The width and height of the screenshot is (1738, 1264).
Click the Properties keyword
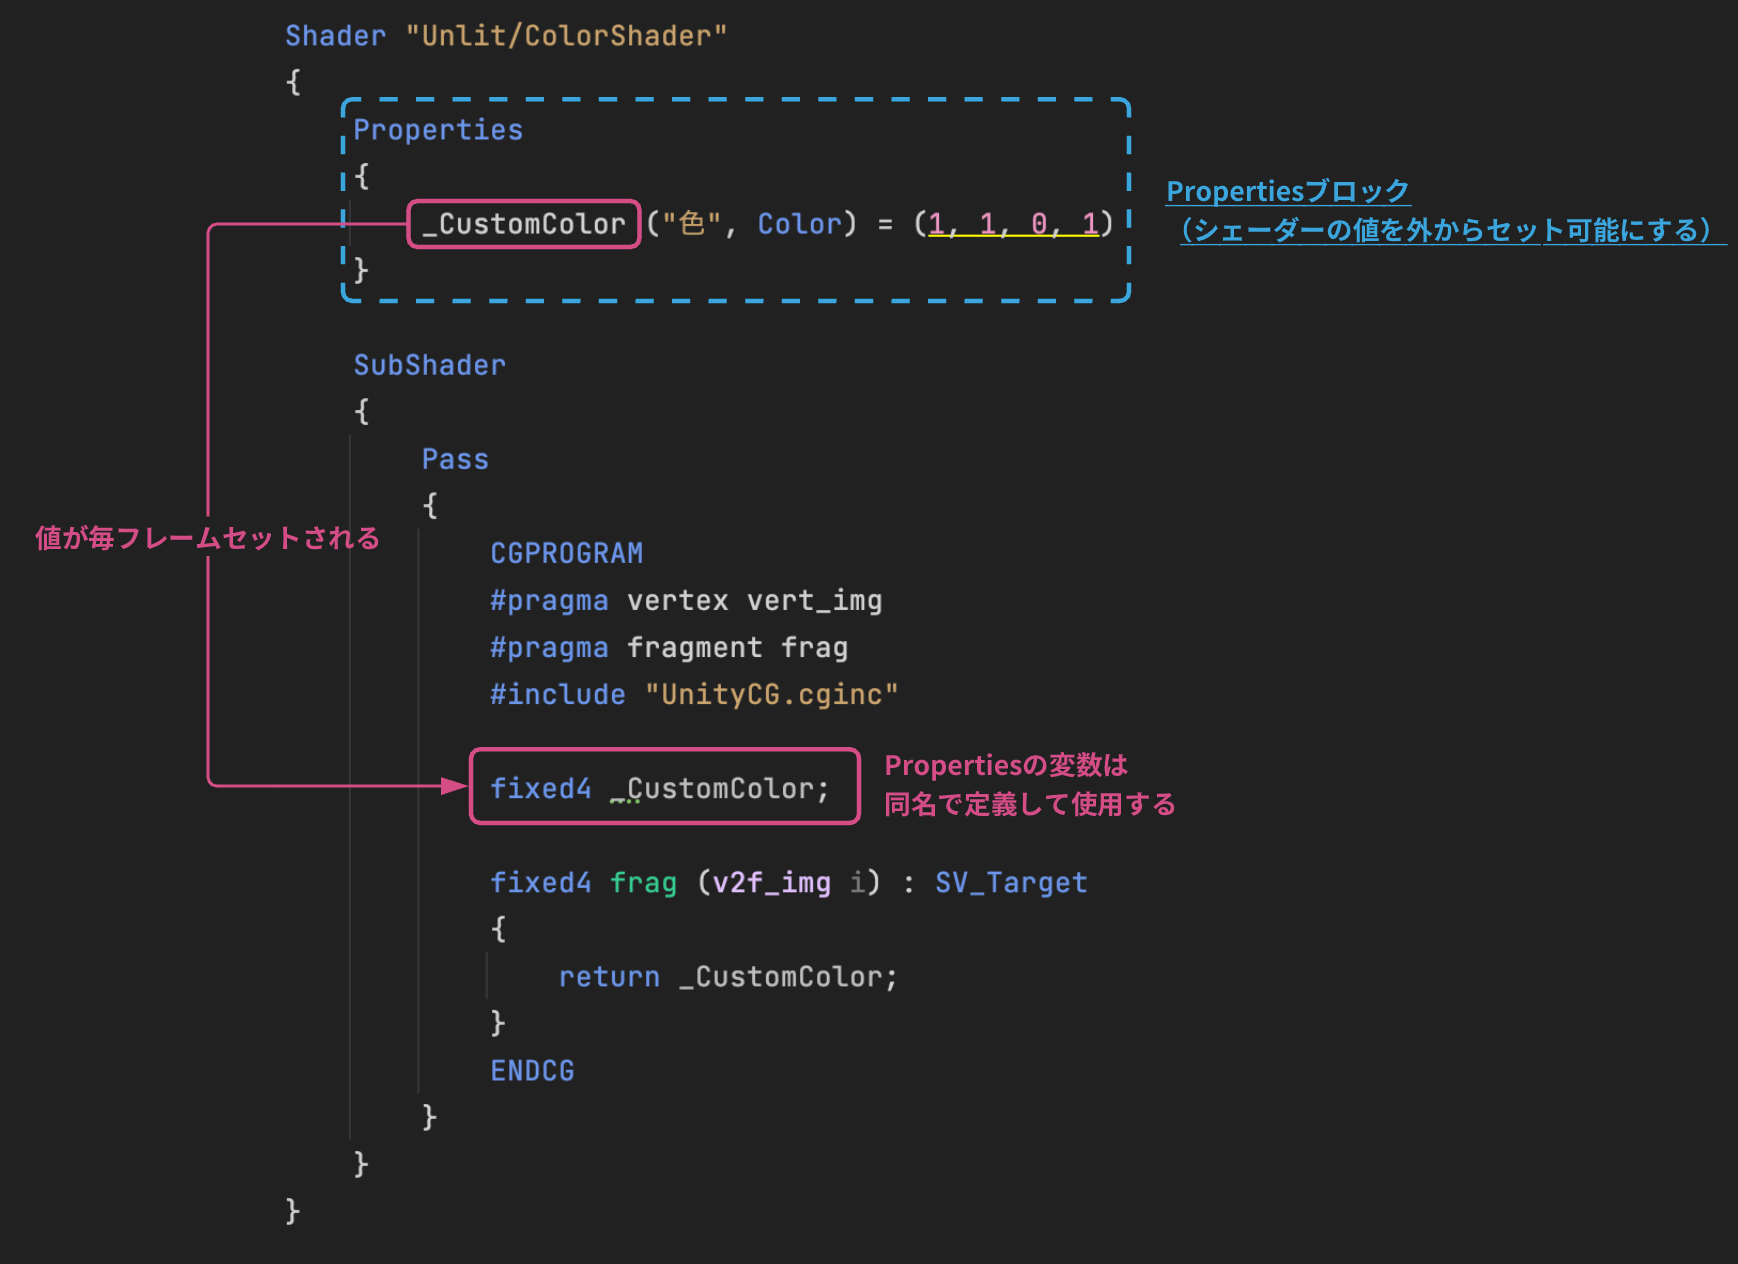[x=438, y=130]
